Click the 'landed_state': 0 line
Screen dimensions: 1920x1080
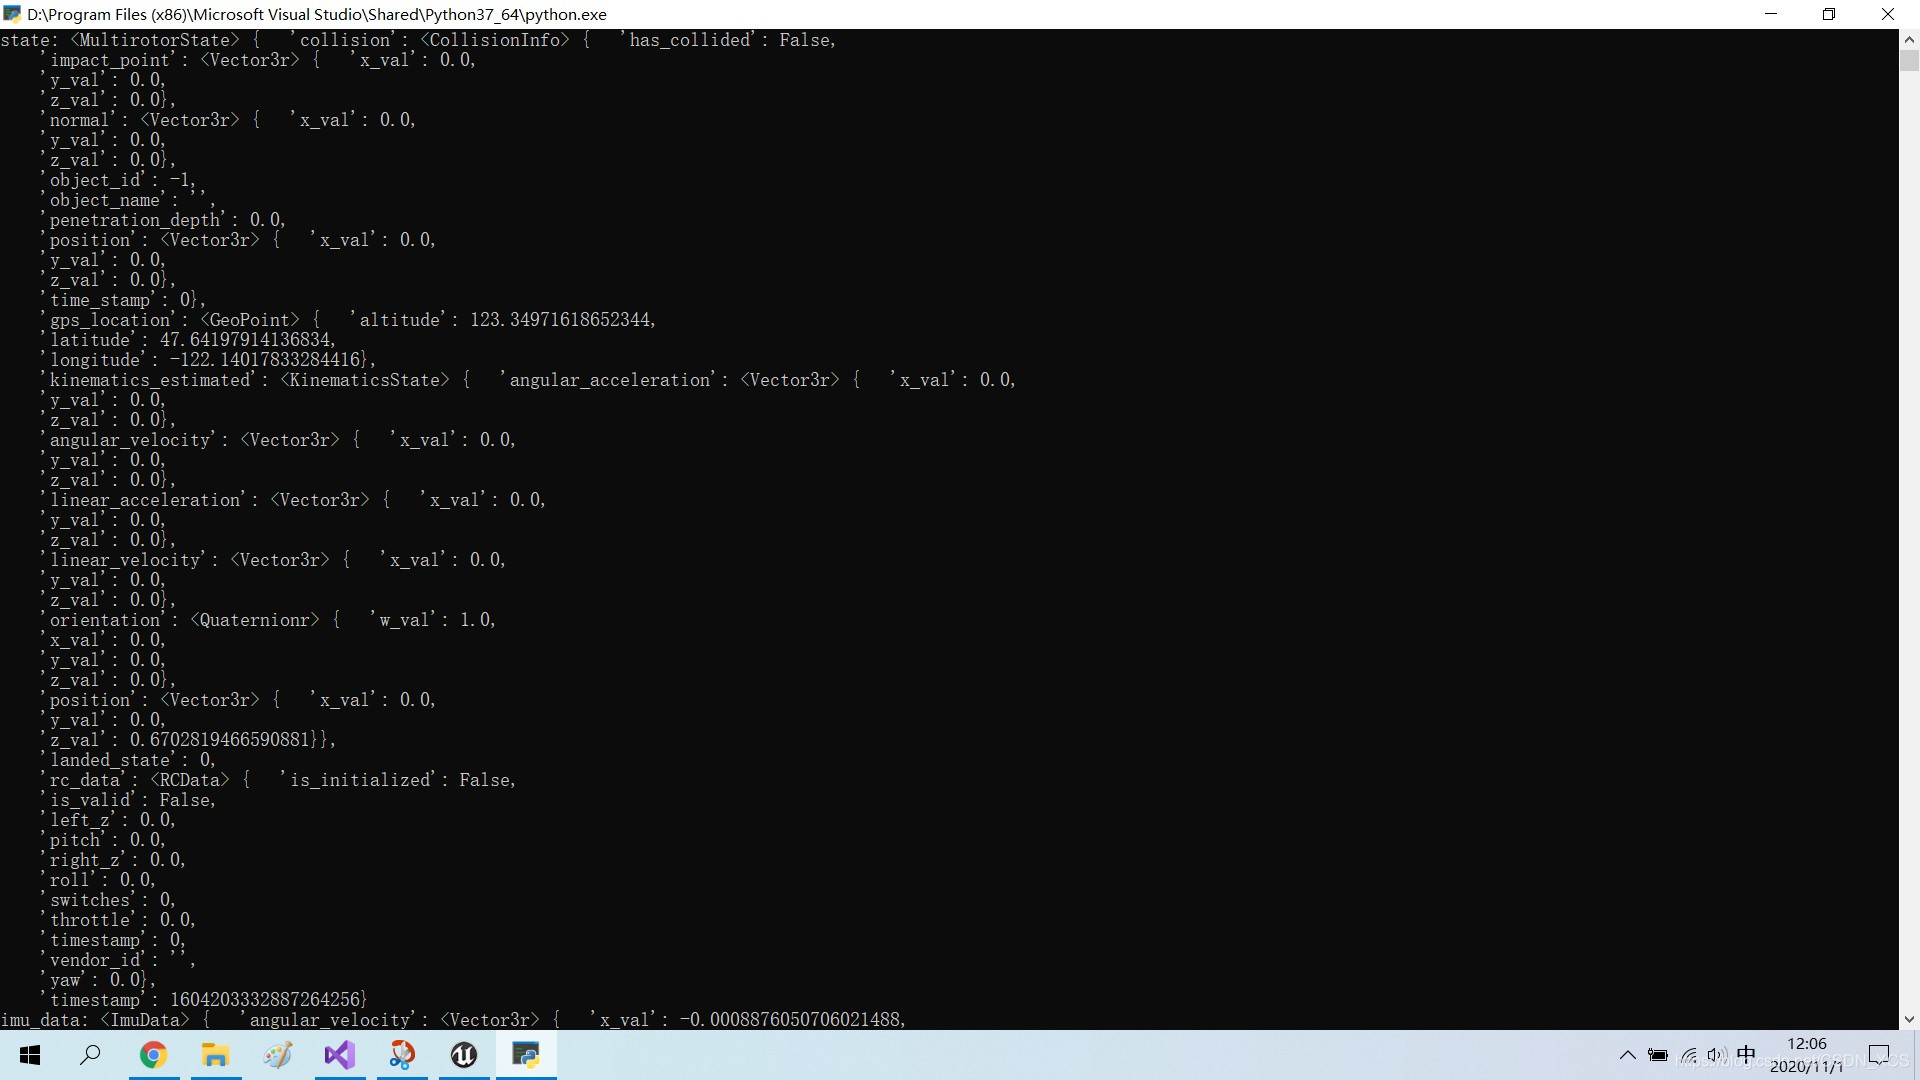tap(128, 760)
